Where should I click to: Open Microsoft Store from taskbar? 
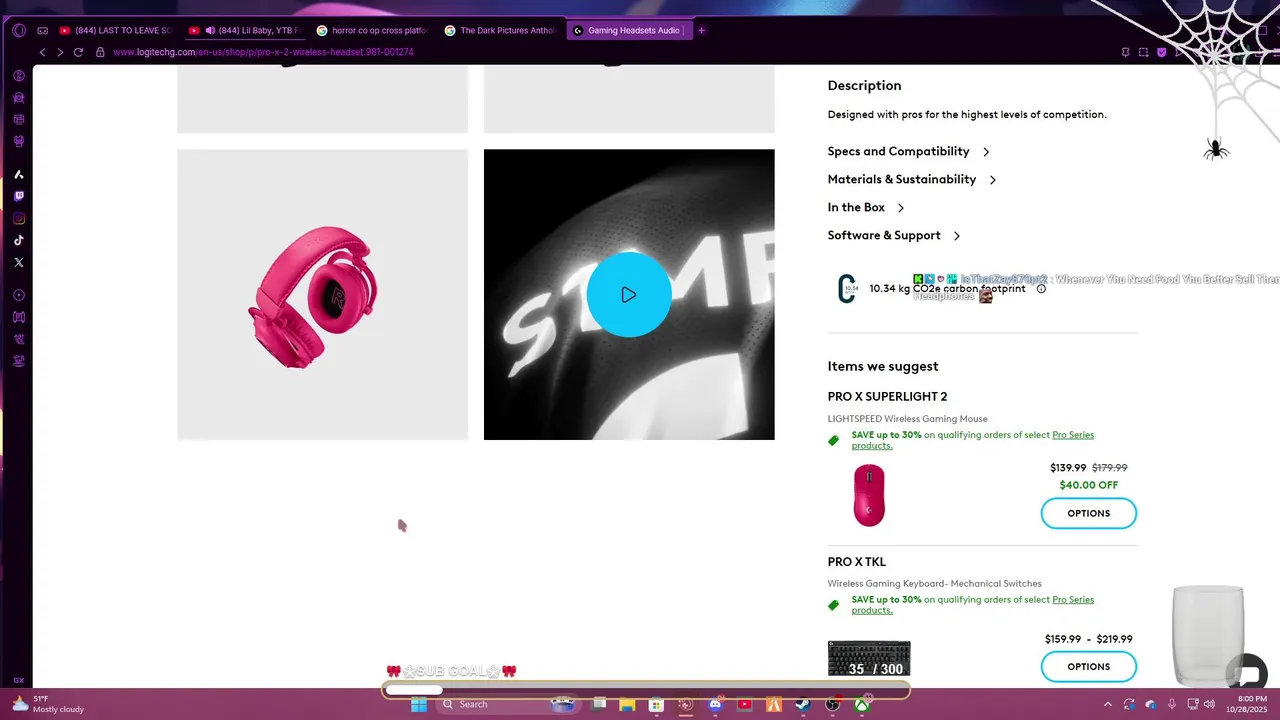[656, 704]
